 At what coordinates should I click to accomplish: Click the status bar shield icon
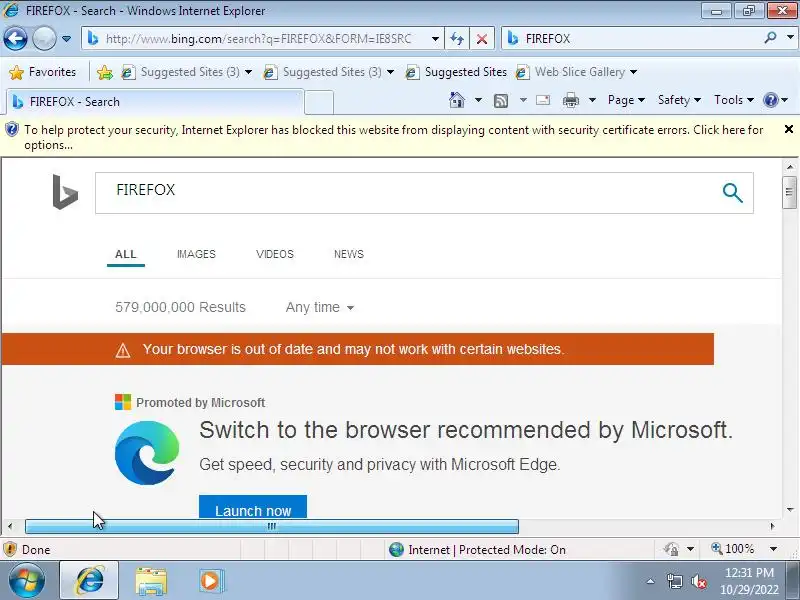pos(10,549)
